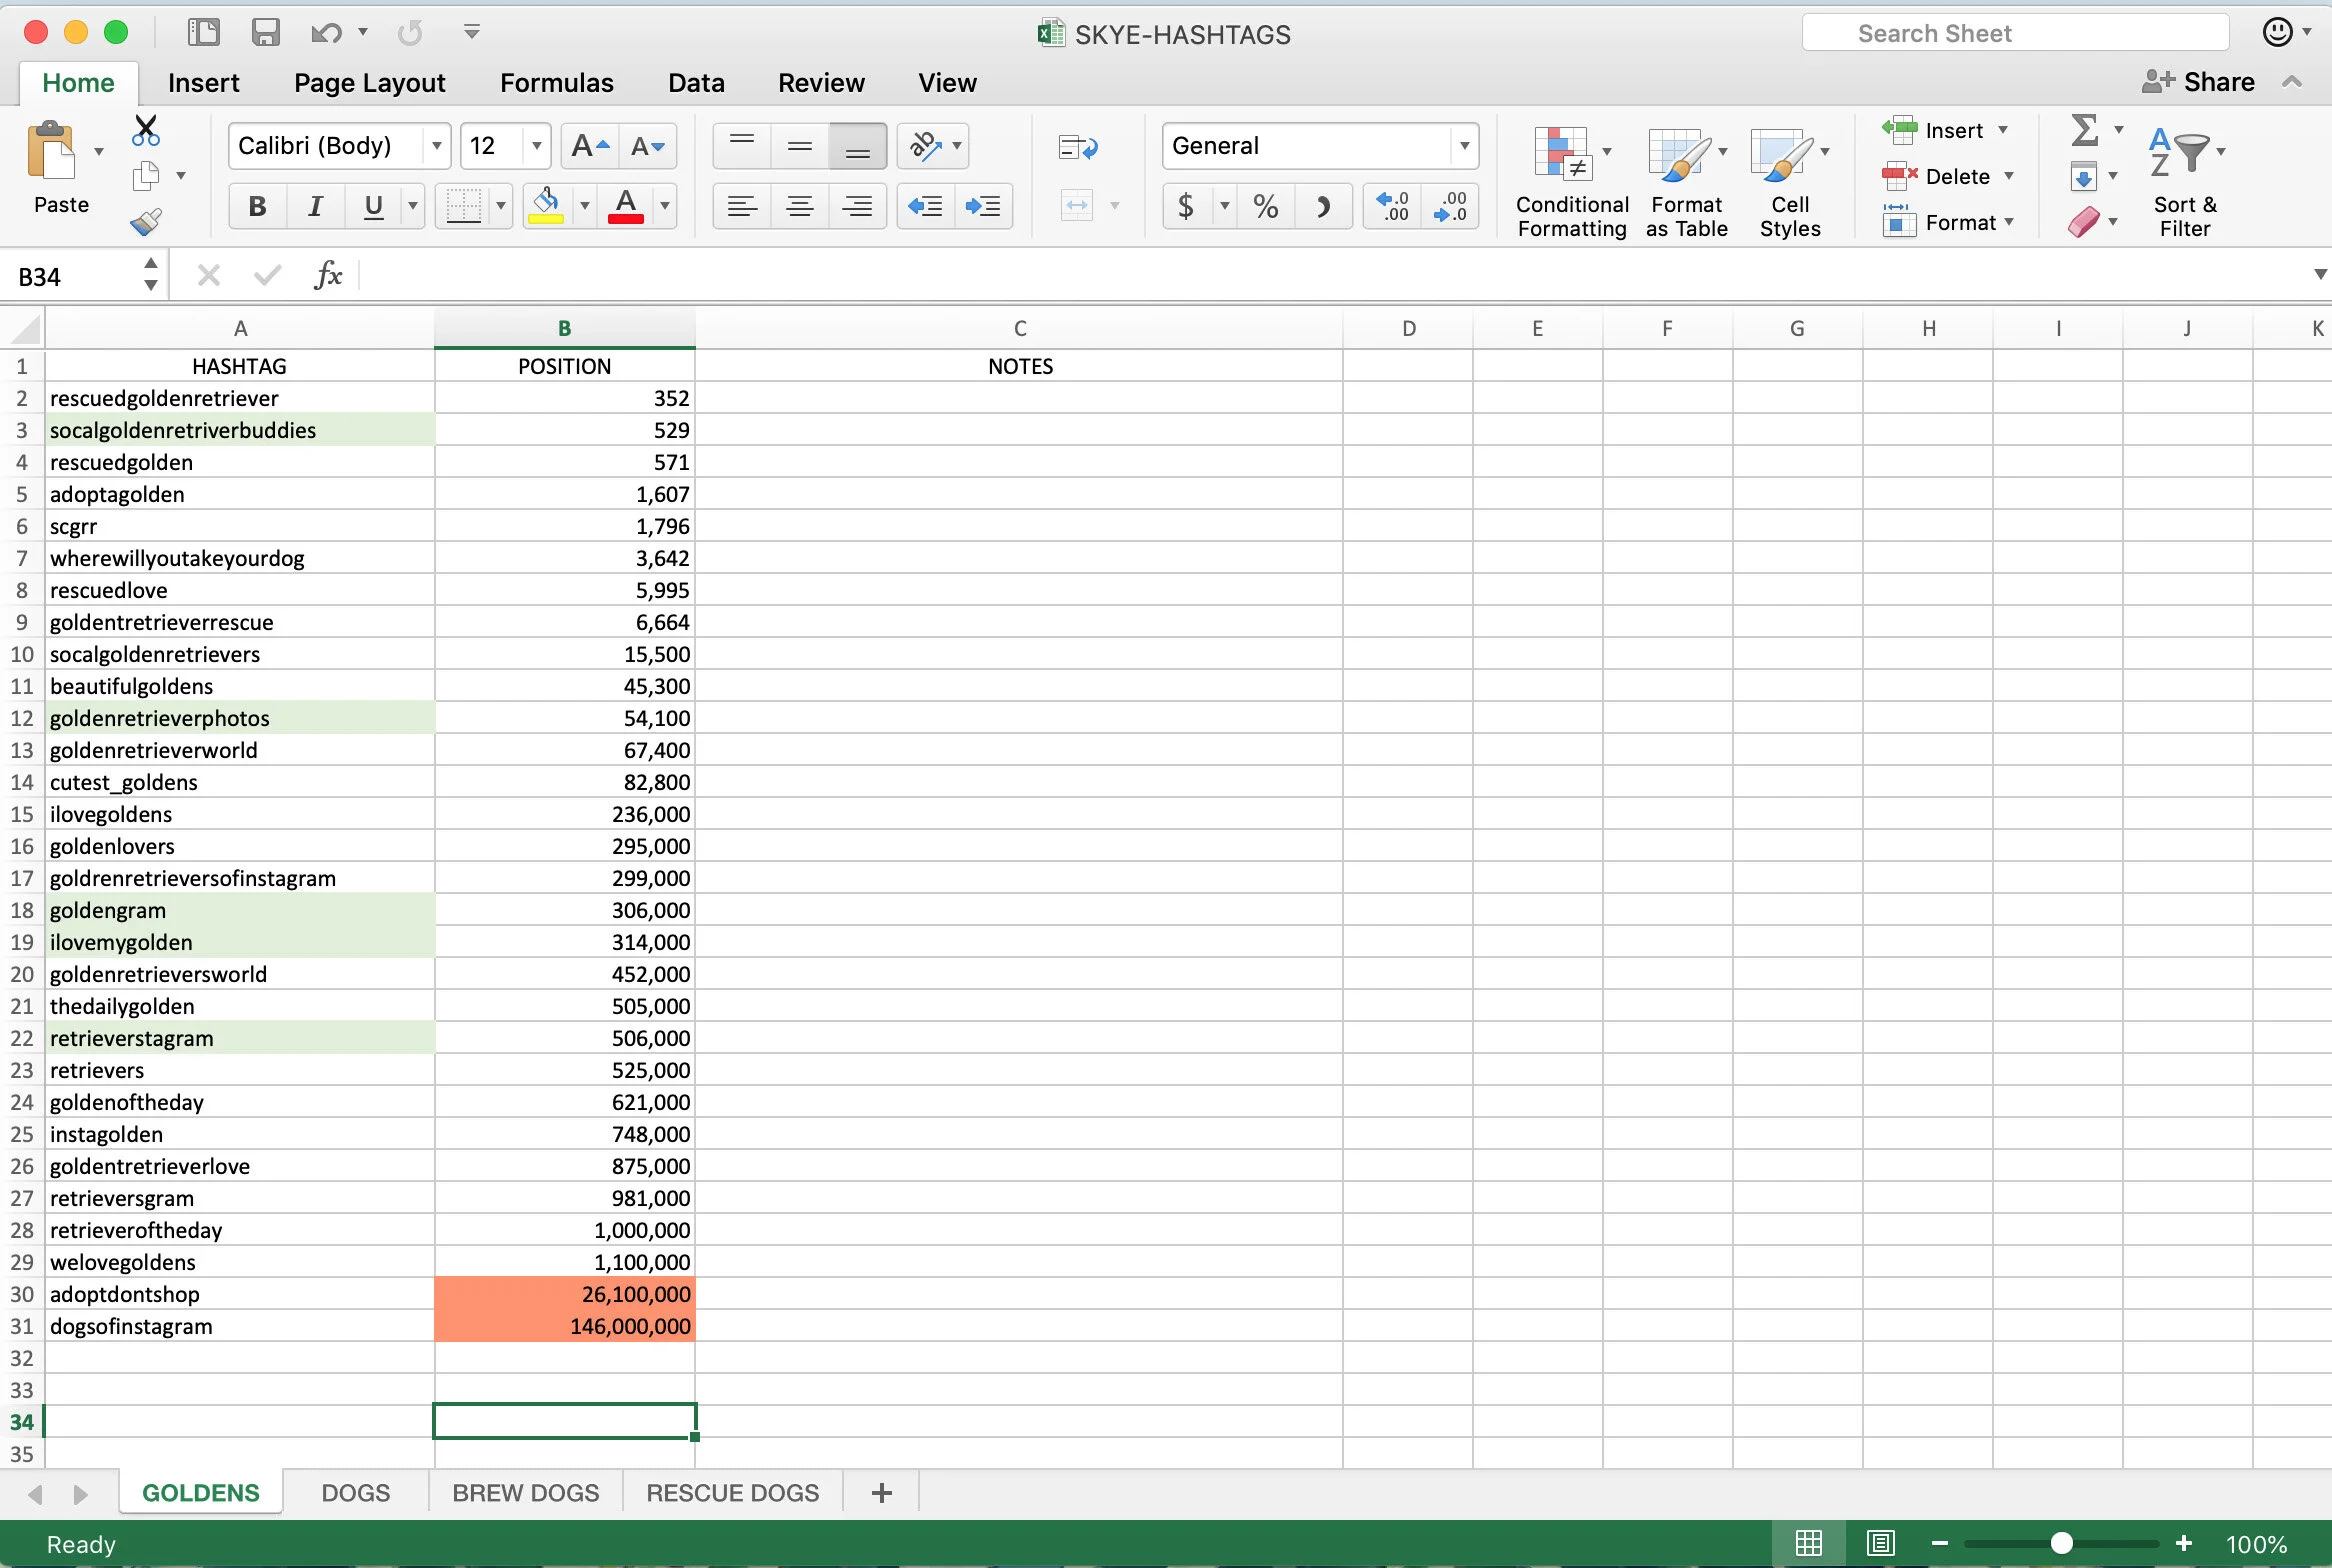
Task: Toggle Underline formatting
Action: click(x=373, y=206)
